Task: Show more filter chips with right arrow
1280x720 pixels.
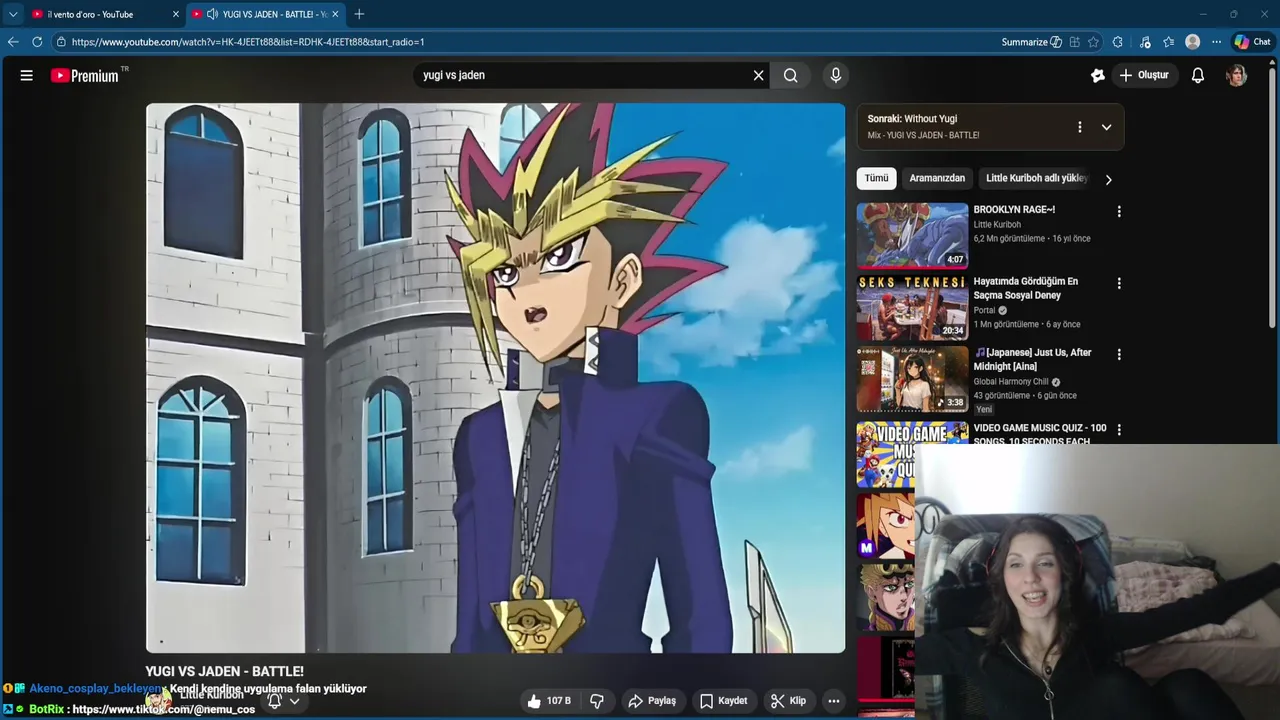Action: point(1108,179)
